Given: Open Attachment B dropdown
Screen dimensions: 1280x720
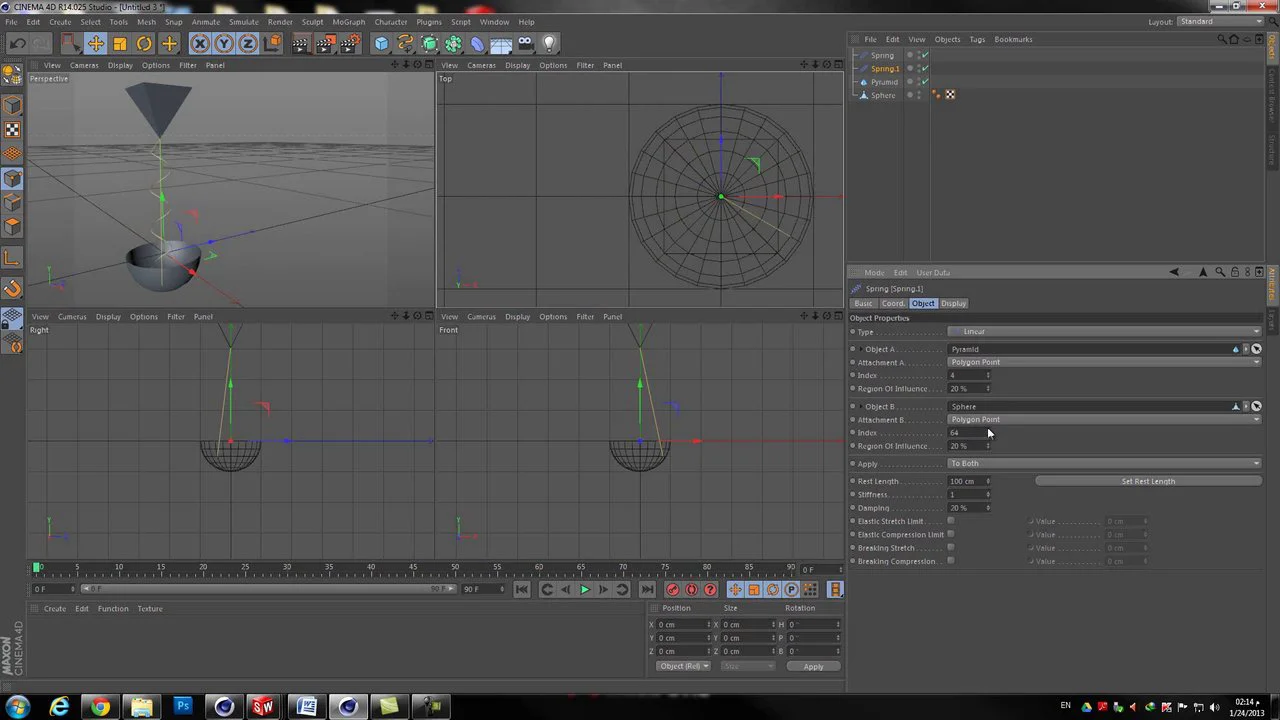Looking at the screenshot, I should 1104,419.
